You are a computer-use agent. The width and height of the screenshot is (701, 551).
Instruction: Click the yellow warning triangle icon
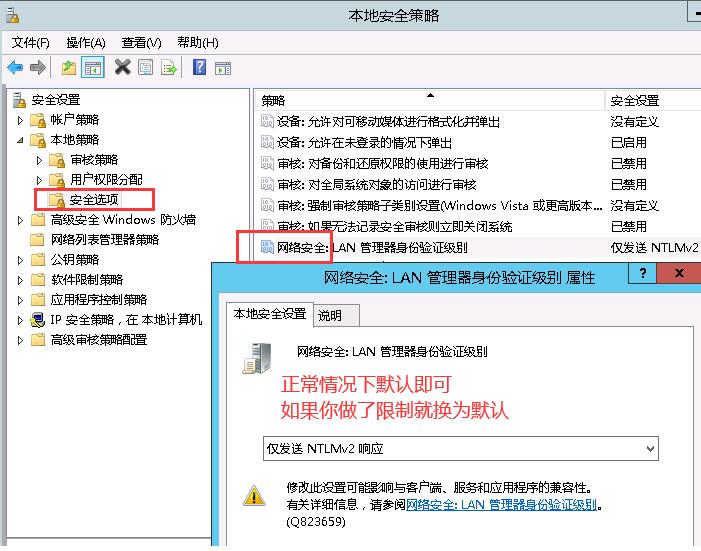254,496
